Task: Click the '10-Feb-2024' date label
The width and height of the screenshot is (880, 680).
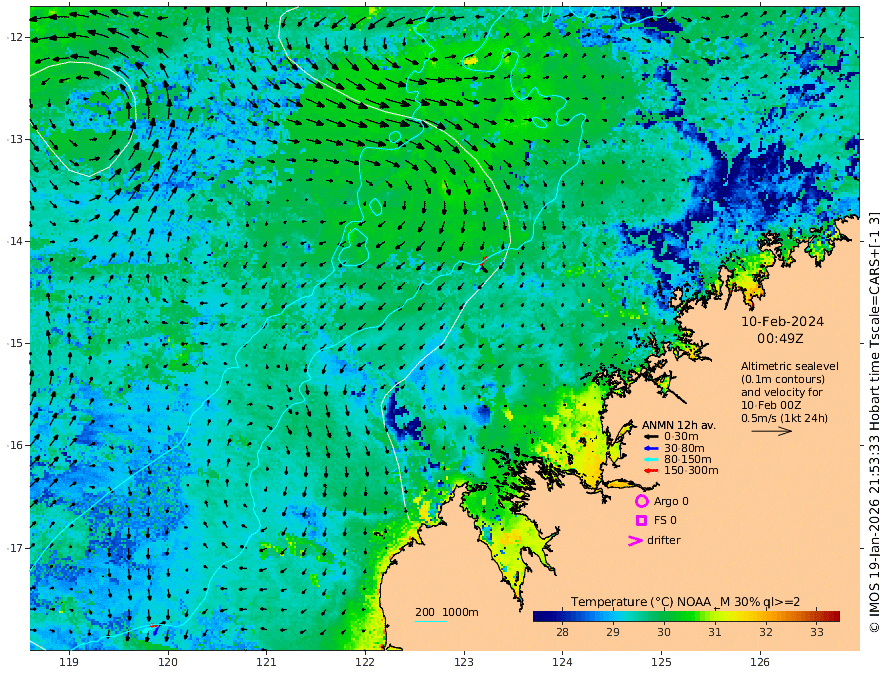Action: click(782, 321)
